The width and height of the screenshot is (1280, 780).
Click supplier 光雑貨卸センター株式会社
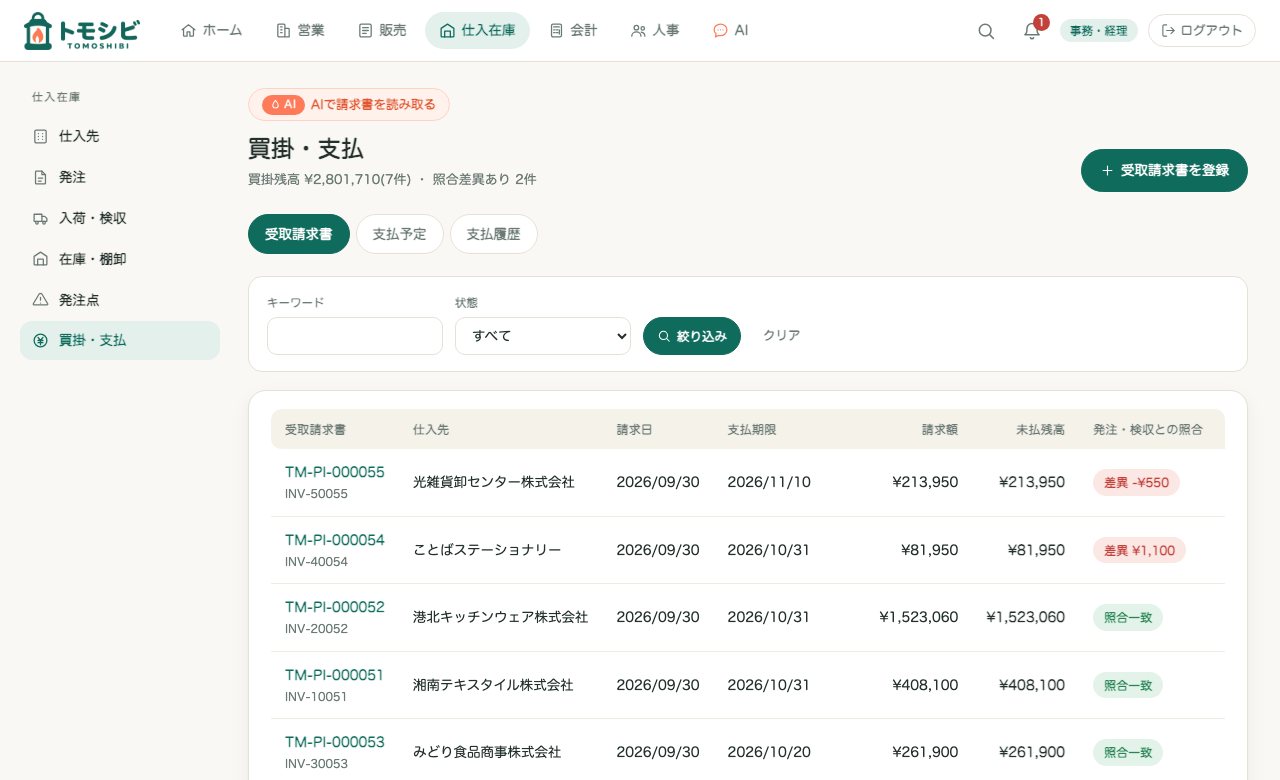coord(494,482)
